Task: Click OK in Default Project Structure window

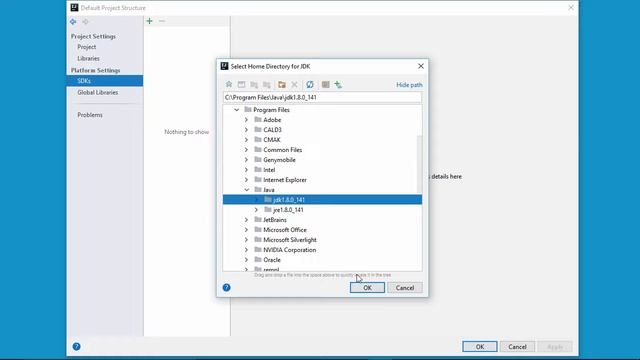Action: pyautogui.click(x=480, y=347)
